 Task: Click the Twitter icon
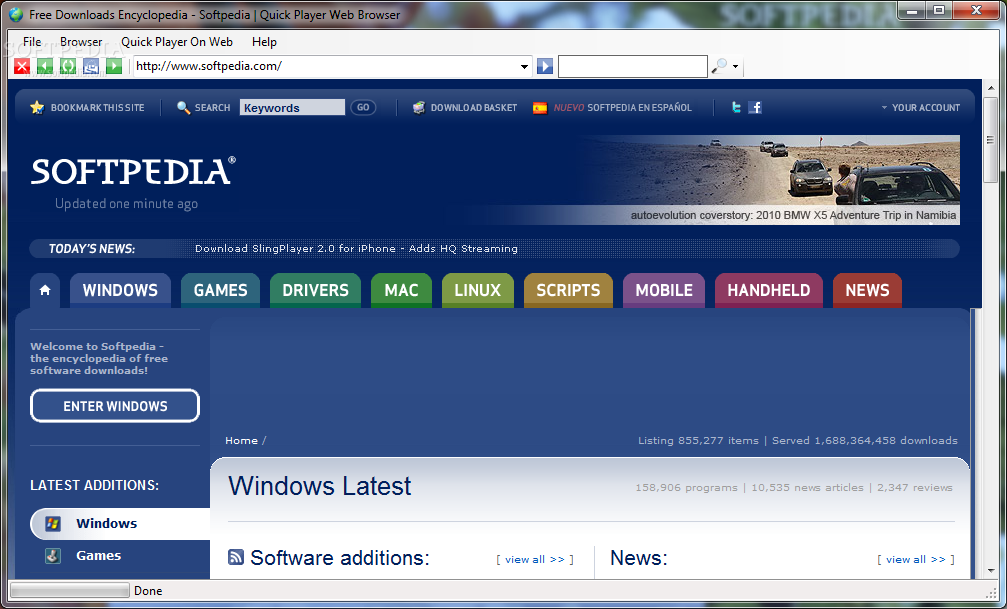736,107
